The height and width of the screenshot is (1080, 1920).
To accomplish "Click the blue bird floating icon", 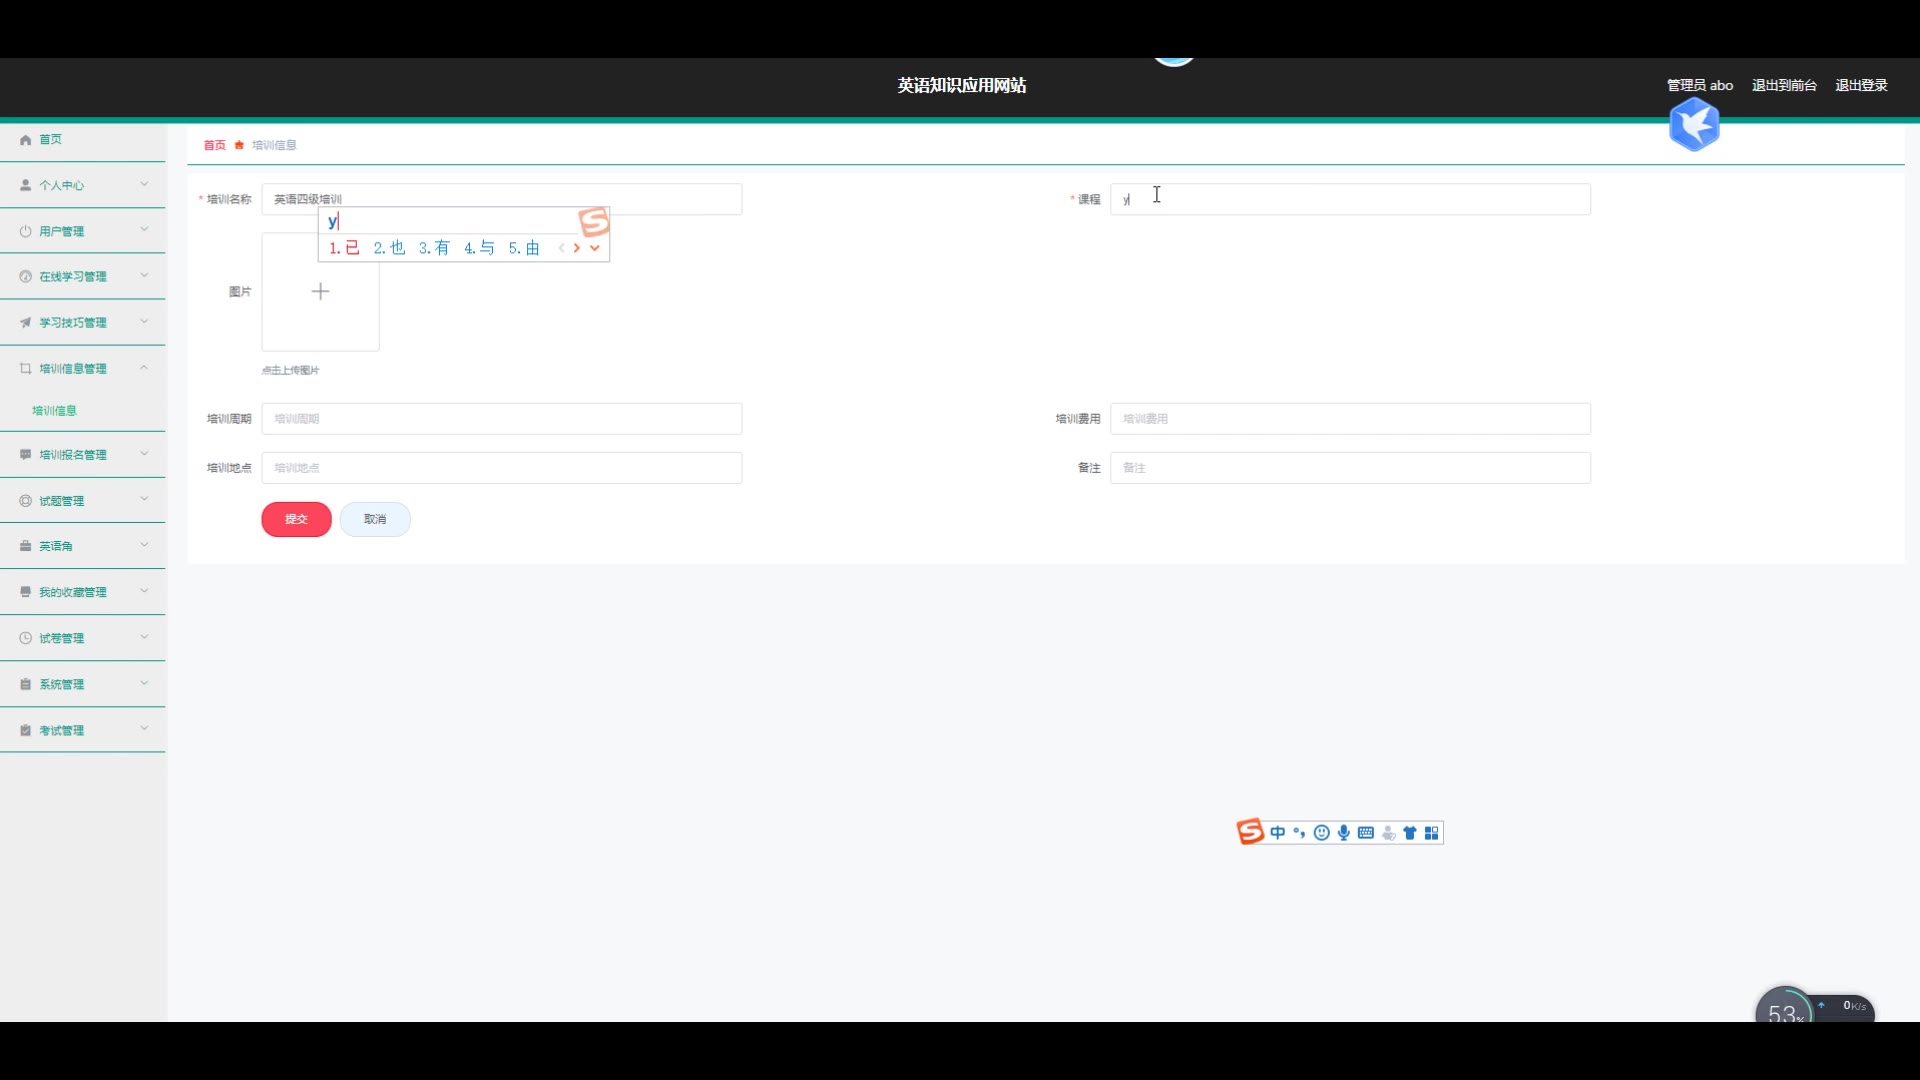I will pyautogui.click(x=1693, y=125).
